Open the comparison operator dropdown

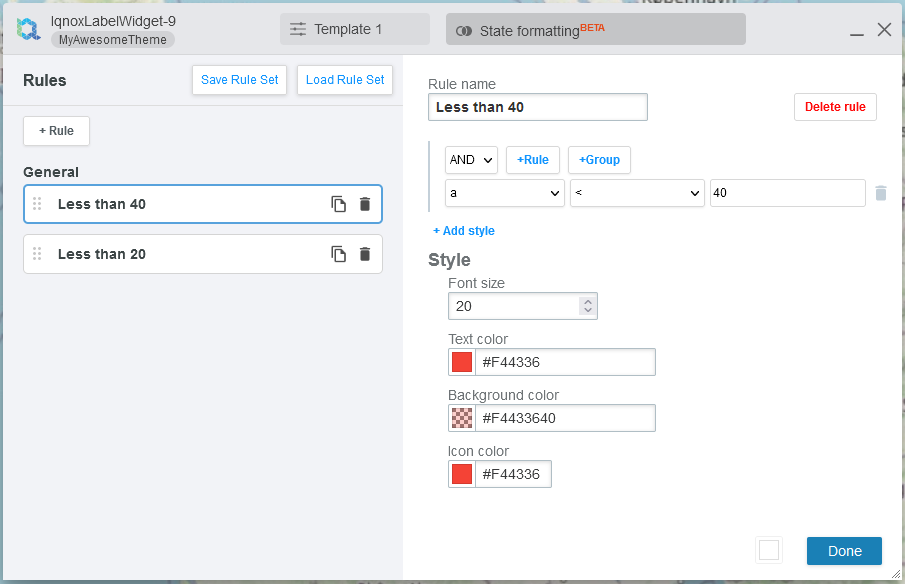pos(637,193)
